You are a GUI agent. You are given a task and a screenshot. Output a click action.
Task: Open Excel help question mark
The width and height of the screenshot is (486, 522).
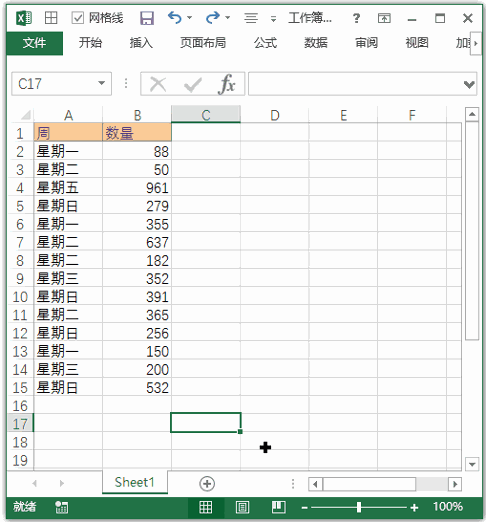pos(356,18)
